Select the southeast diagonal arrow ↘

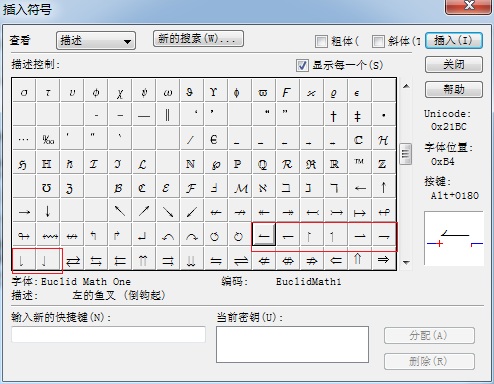click(168, 211)
